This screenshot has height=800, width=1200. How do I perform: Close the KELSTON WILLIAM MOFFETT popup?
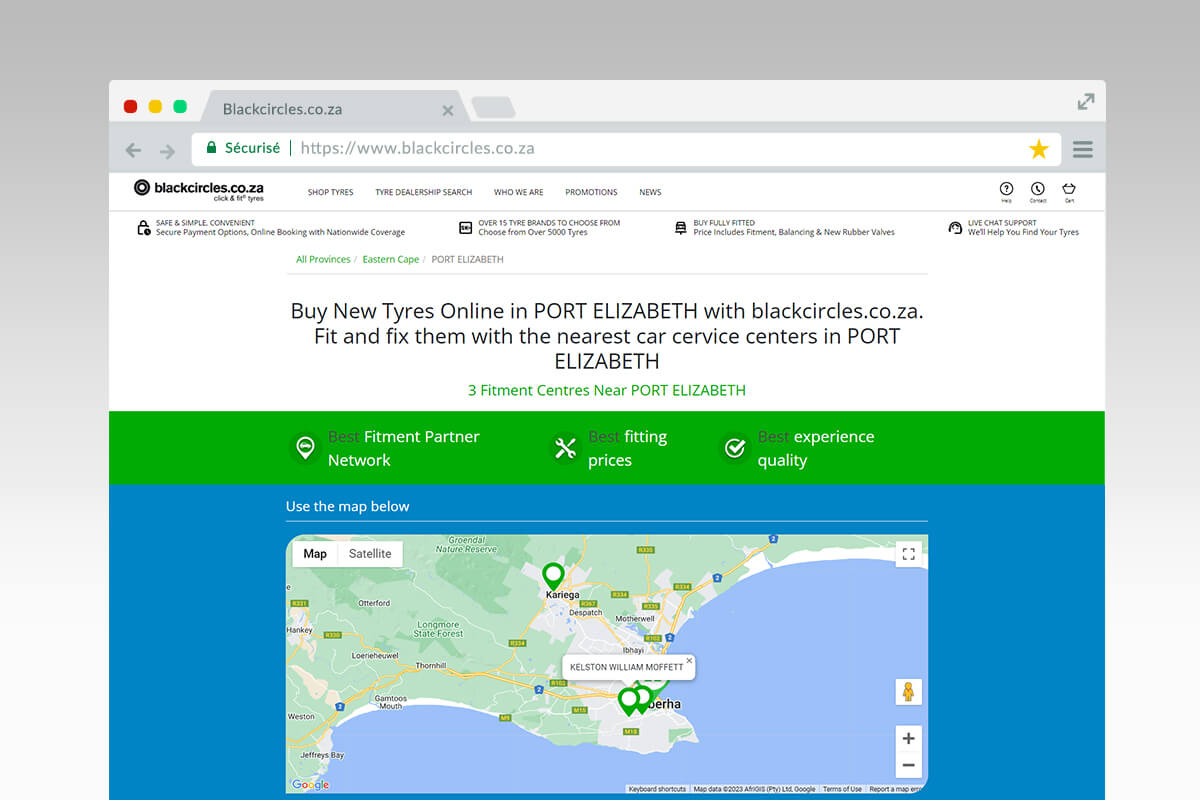coord(689,660)
